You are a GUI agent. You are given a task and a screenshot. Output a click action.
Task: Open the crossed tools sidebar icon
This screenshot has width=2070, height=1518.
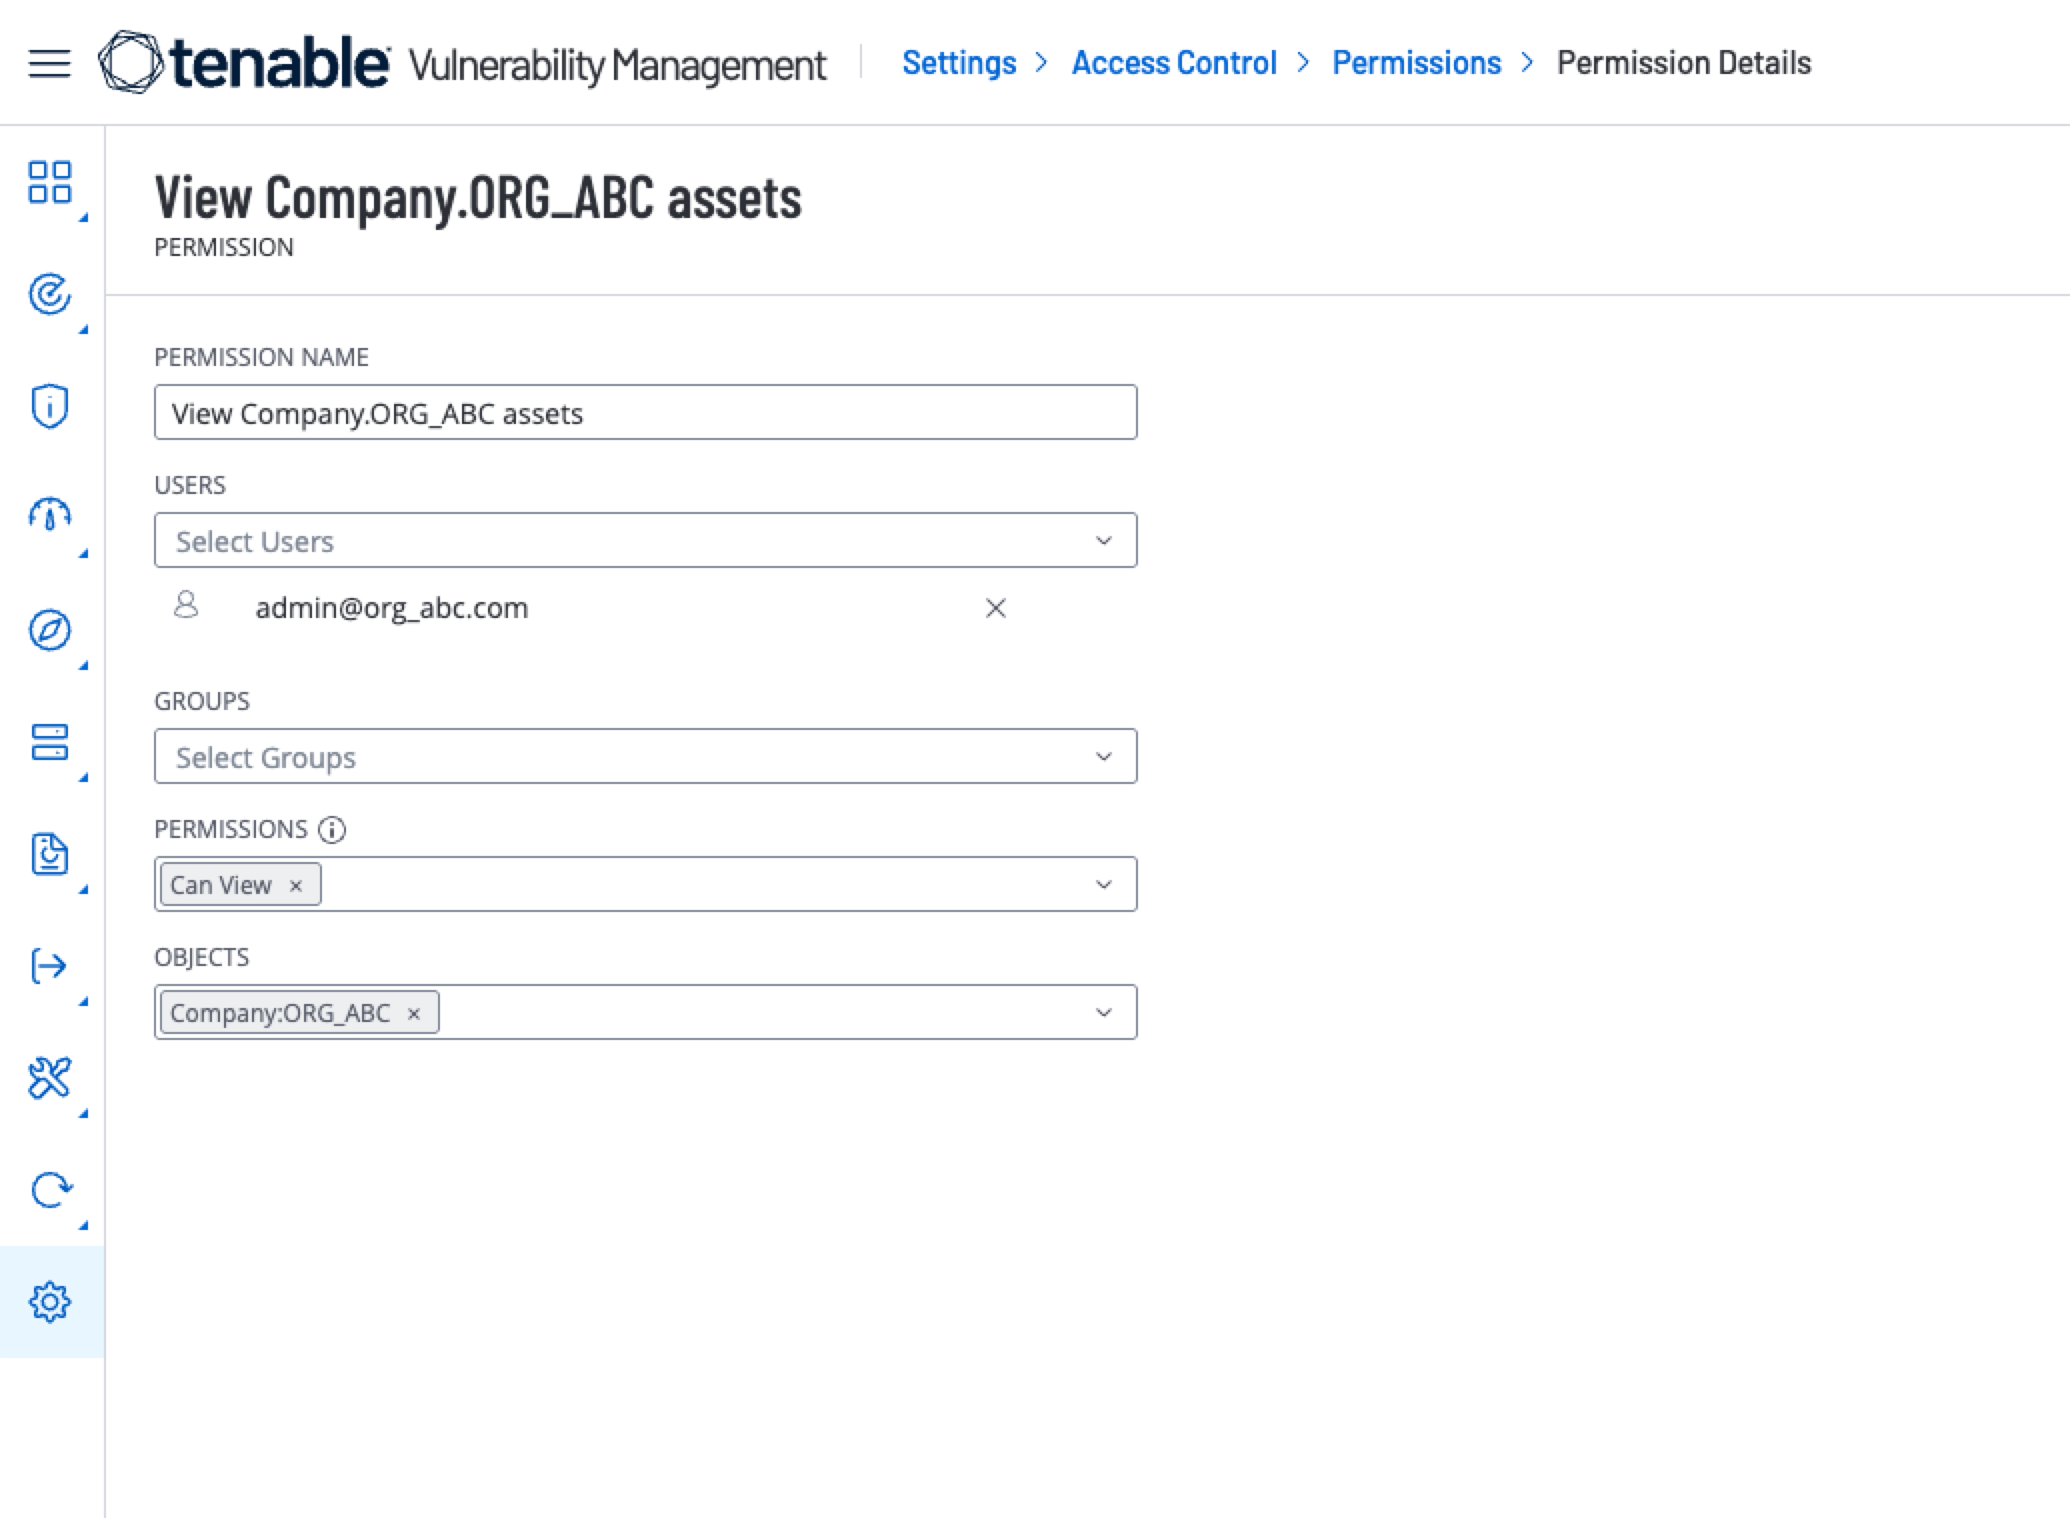(x=49, y=1078)
